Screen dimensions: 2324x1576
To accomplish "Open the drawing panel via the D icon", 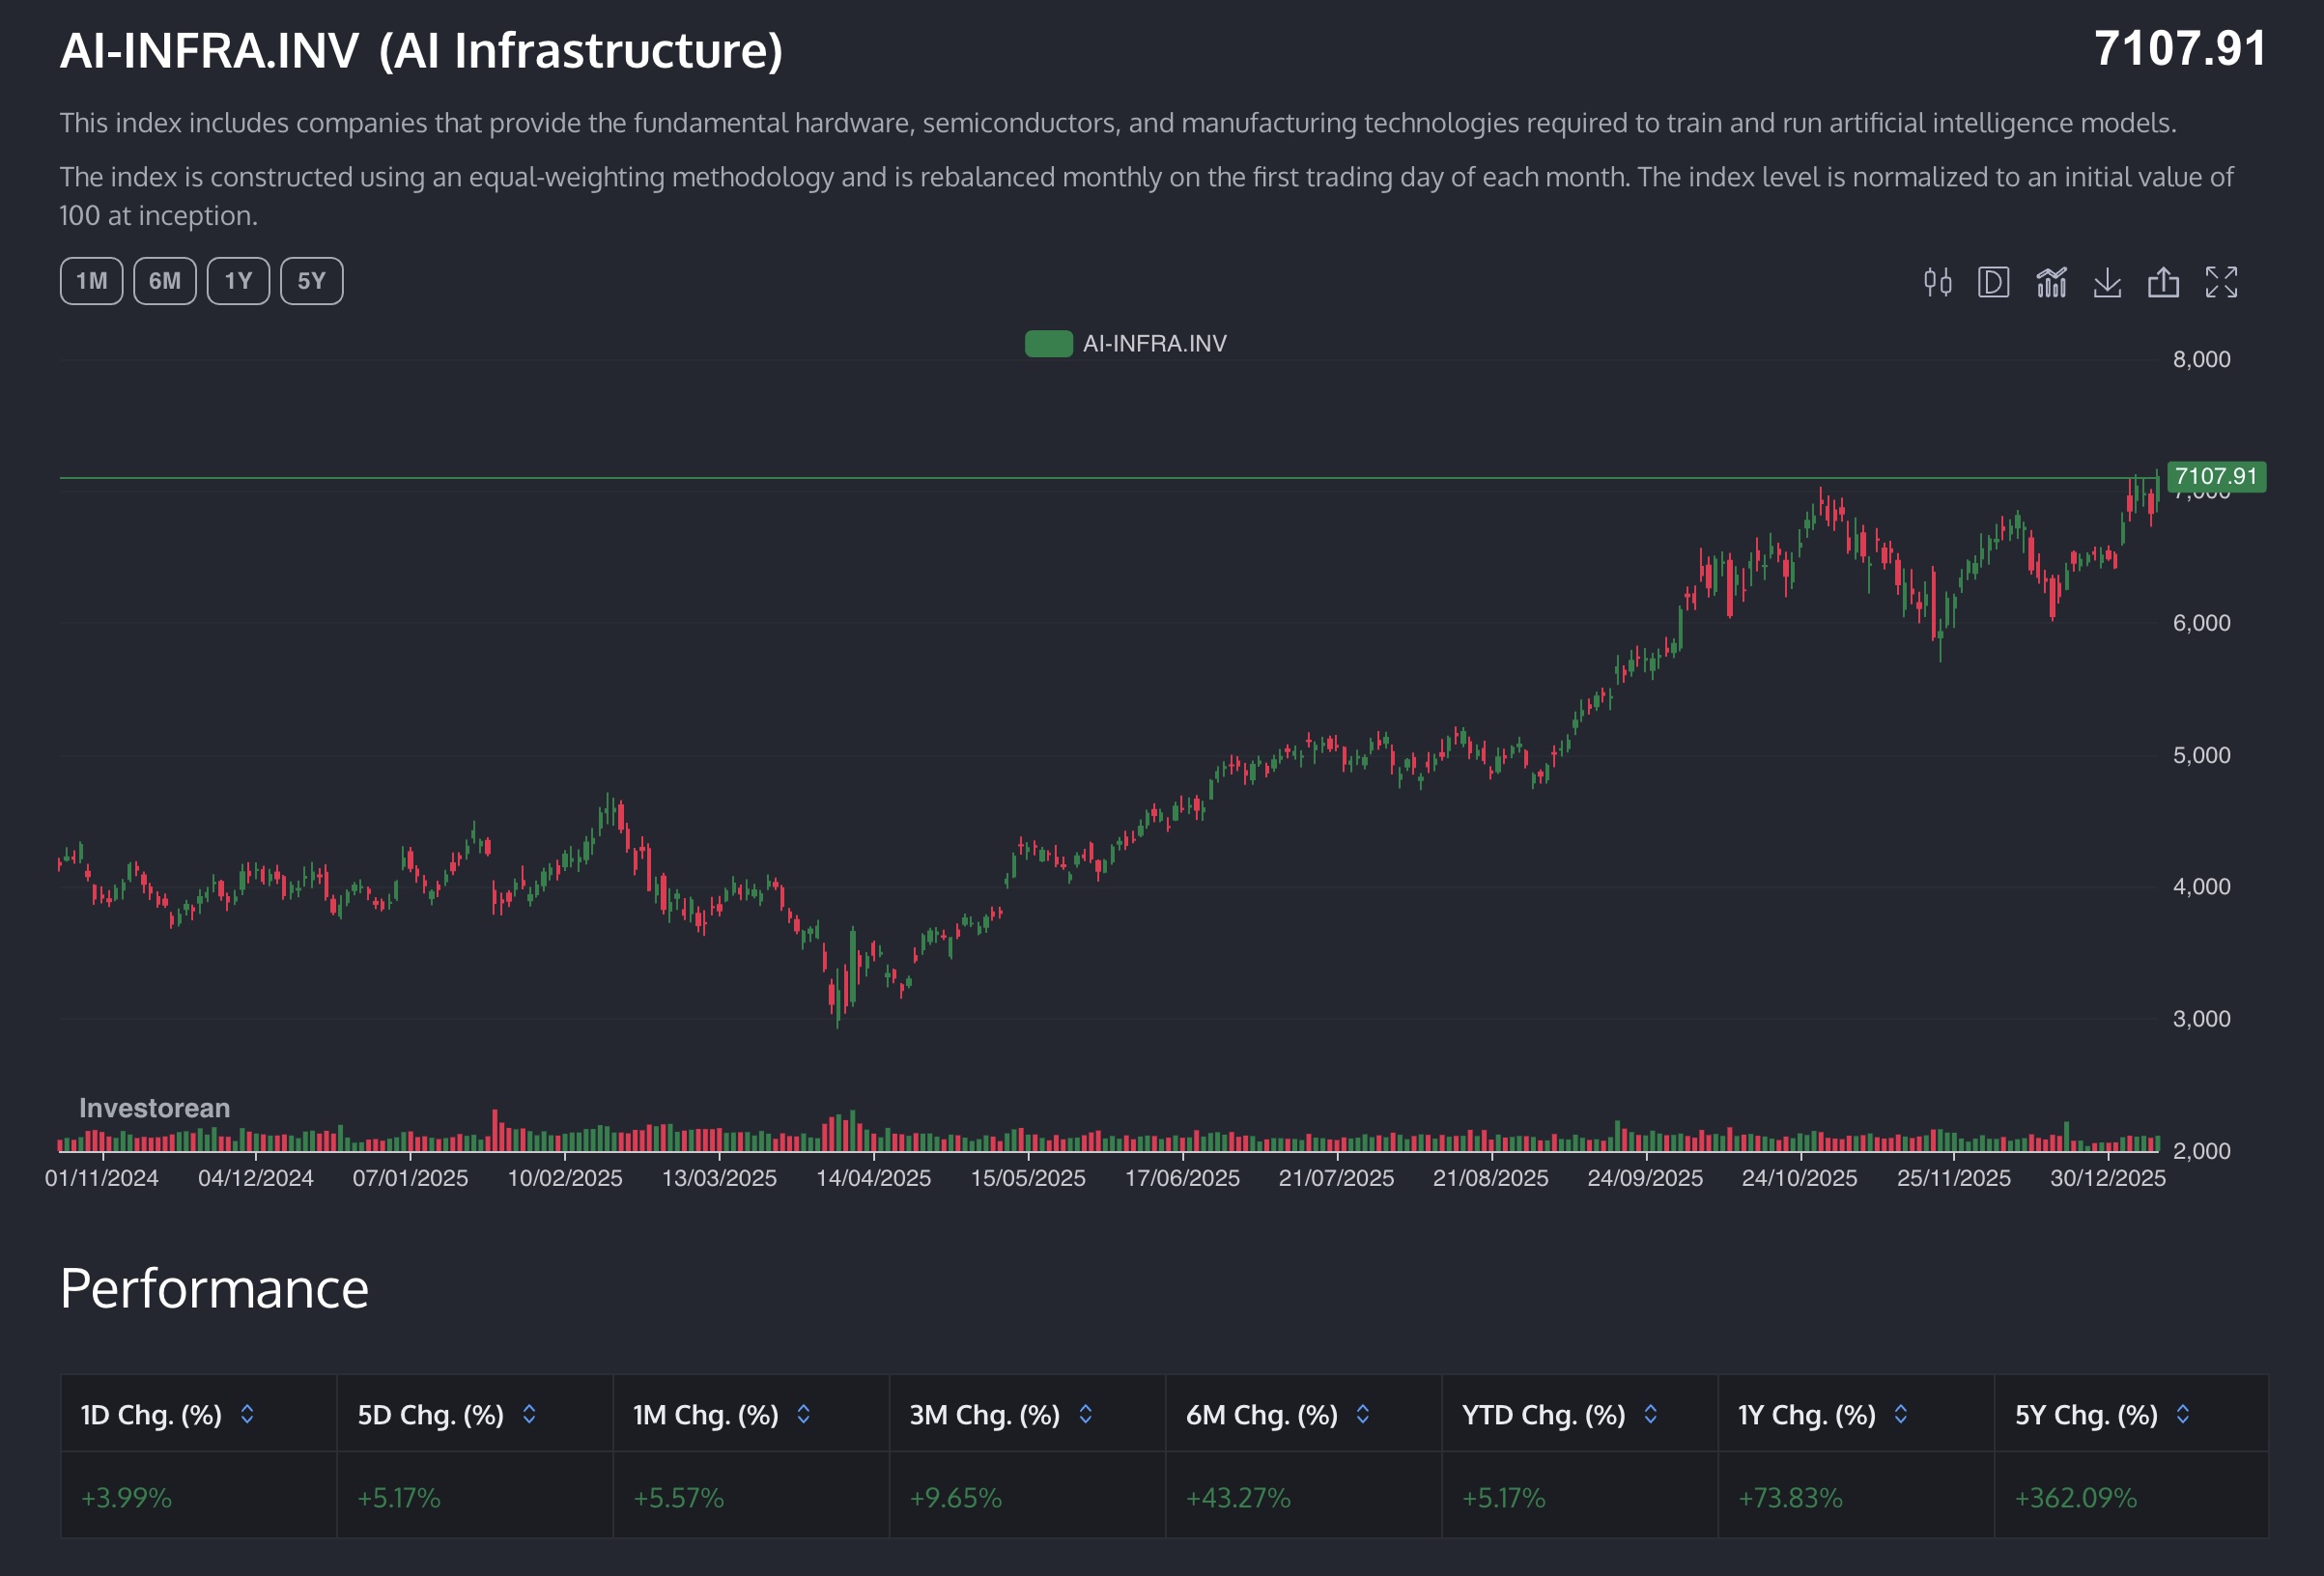I will pyautogui.click(x=1994, y=284).
